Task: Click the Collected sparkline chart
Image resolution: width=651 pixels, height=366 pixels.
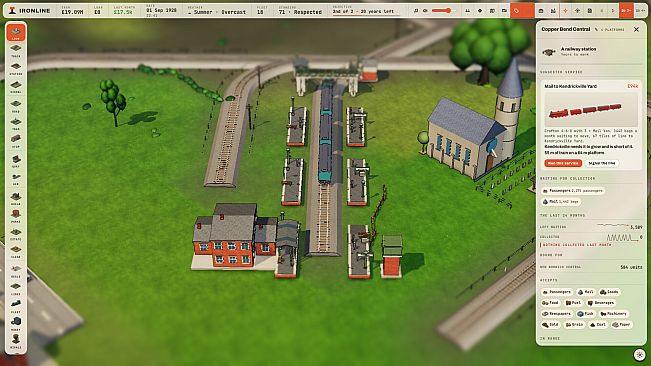Action: coord(622,237)
